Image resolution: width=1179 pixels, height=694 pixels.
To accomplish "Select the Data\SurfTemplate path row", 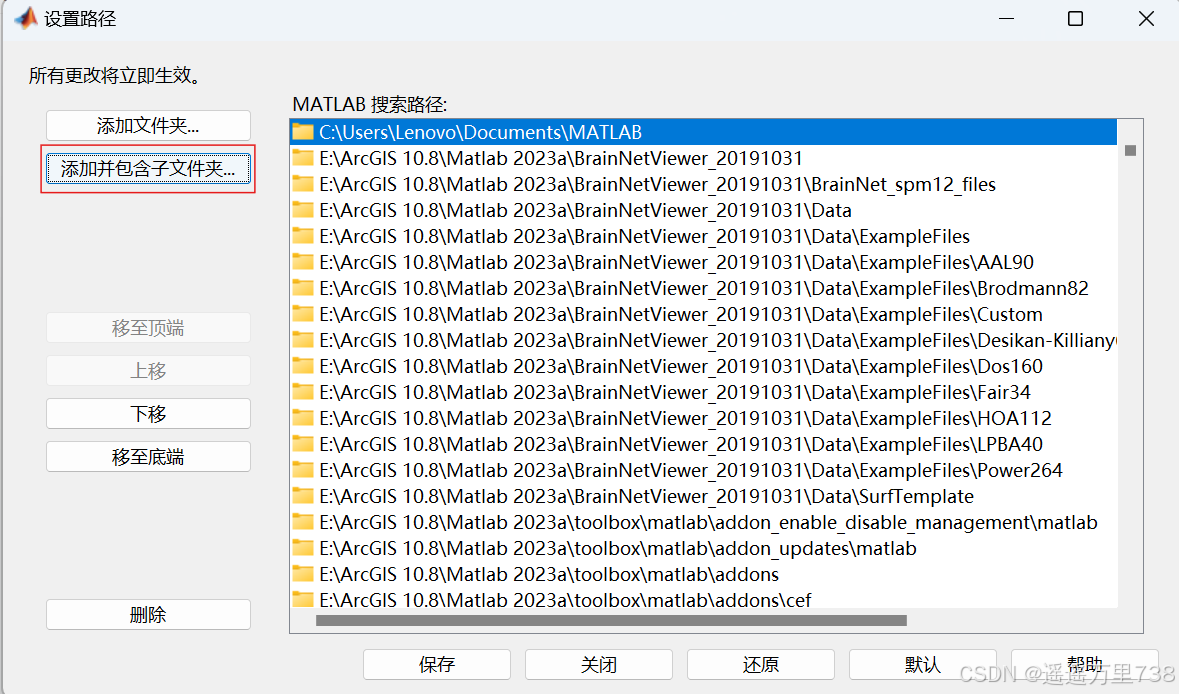I will pyautogui.click(x=703, y=496).
